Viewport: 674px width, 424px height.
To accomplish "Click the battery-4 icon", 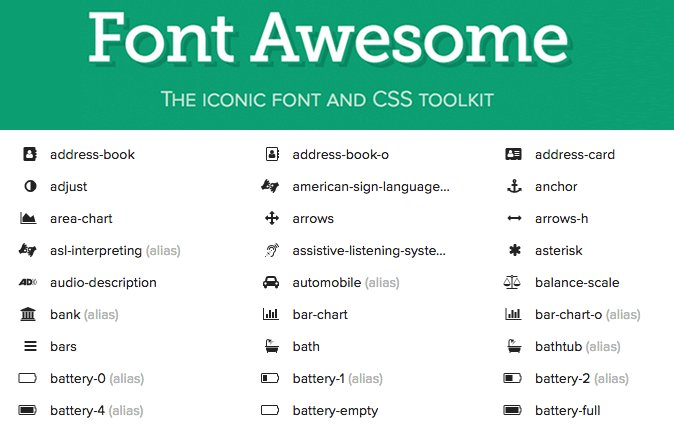I will (28, 410).
